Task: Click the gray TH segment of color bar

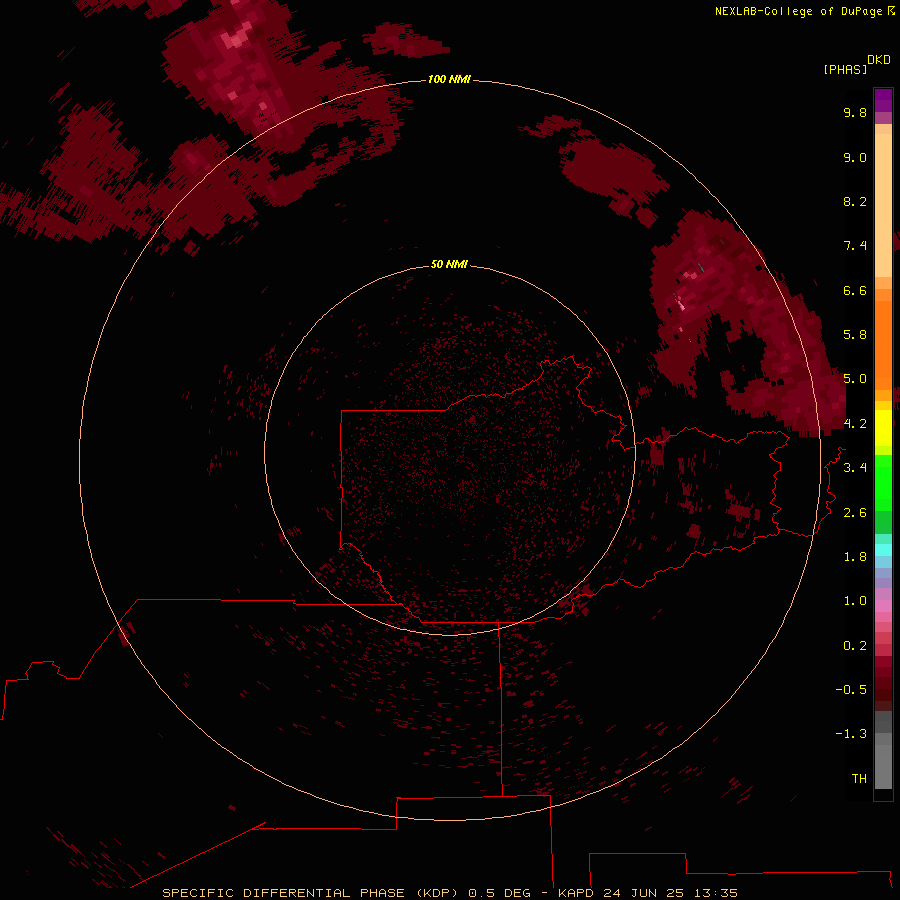Action: (x=883, y=766)
